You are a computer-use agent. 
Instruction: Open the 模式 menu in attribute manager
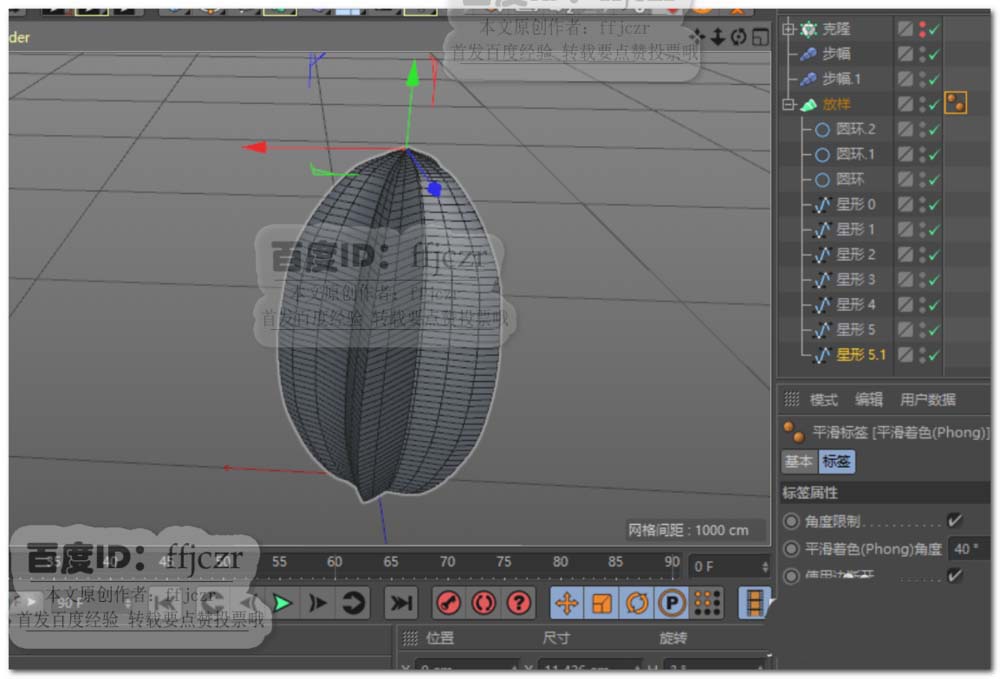coord(823,400)
